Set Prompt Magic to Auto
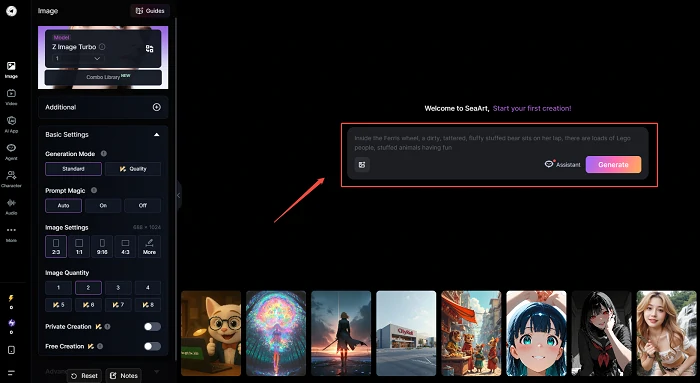This screenshot has width=700, height=383. (x=63, y=205)
